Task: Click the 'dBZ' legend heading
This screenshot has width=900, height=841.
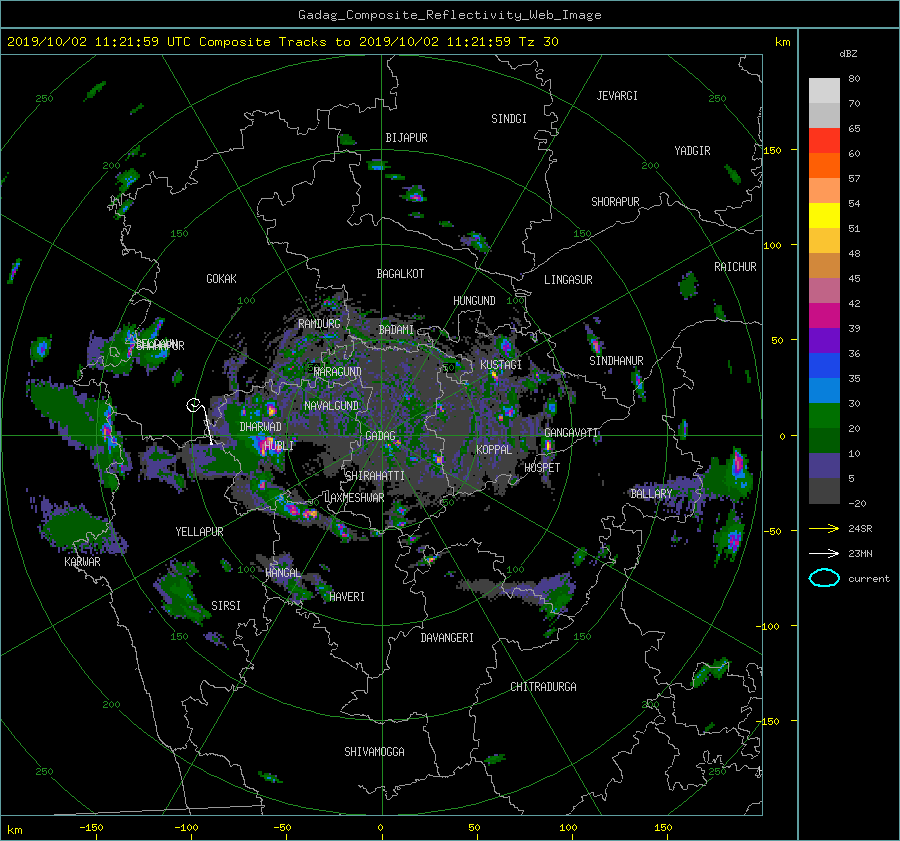Action: point(848,53)
